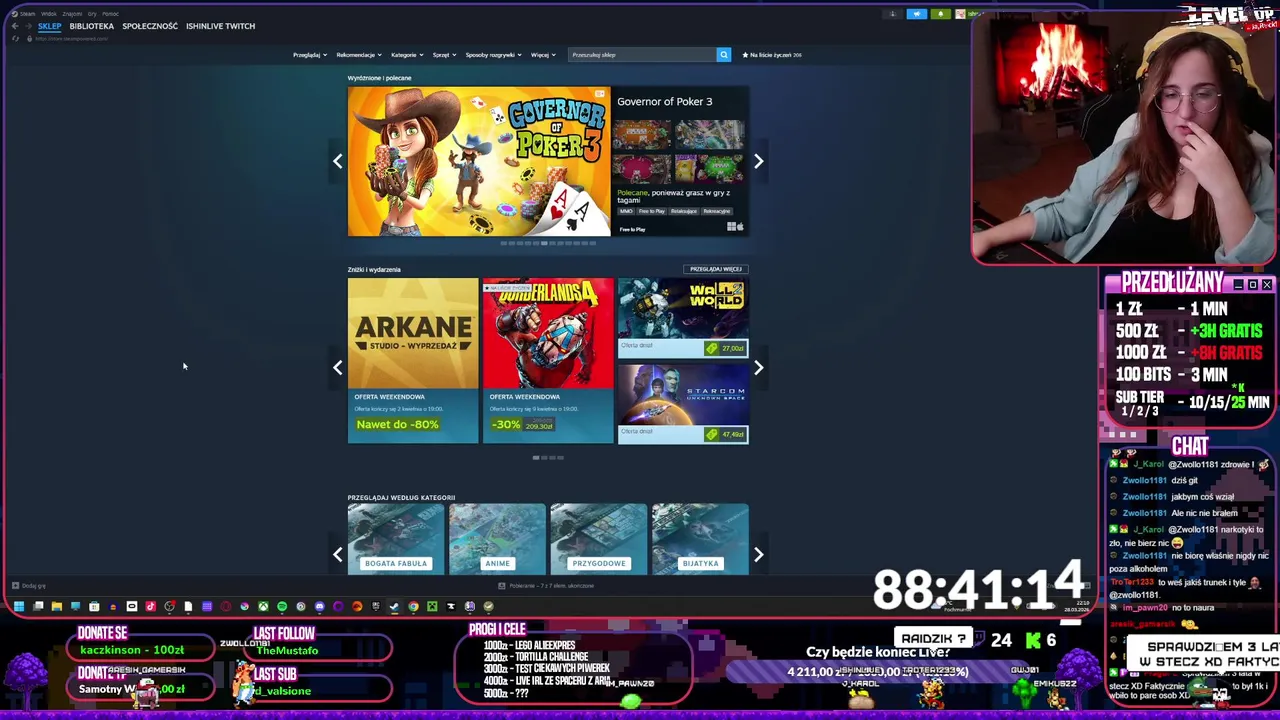Expand Sposoby rozgrywki dropdown

(x=493, y=55)
